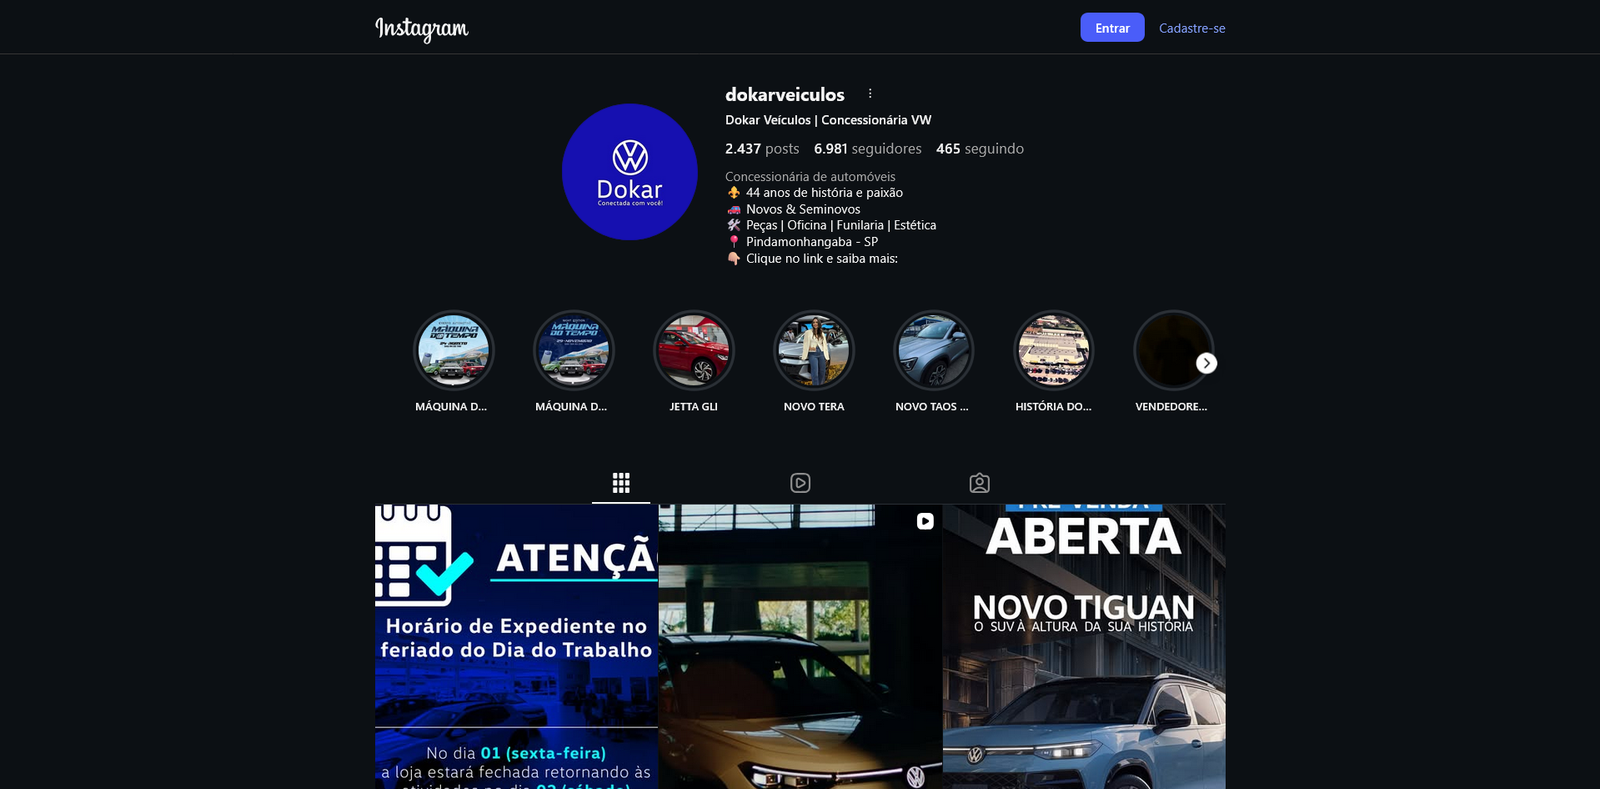Screen dimensions: 1600x789
Task: Open the NOVO TERA highlight
Action: (814, 351)
